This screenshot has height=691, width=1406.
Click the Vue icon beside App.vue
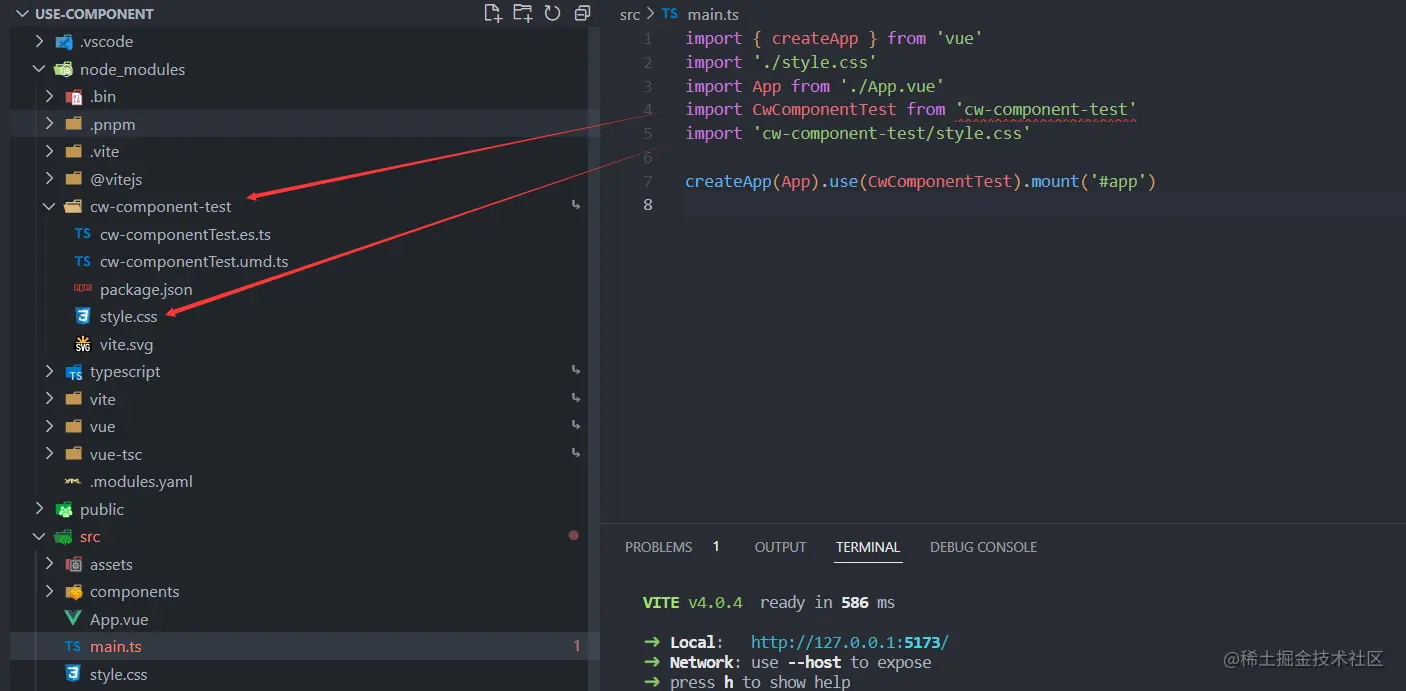[73, 619]
